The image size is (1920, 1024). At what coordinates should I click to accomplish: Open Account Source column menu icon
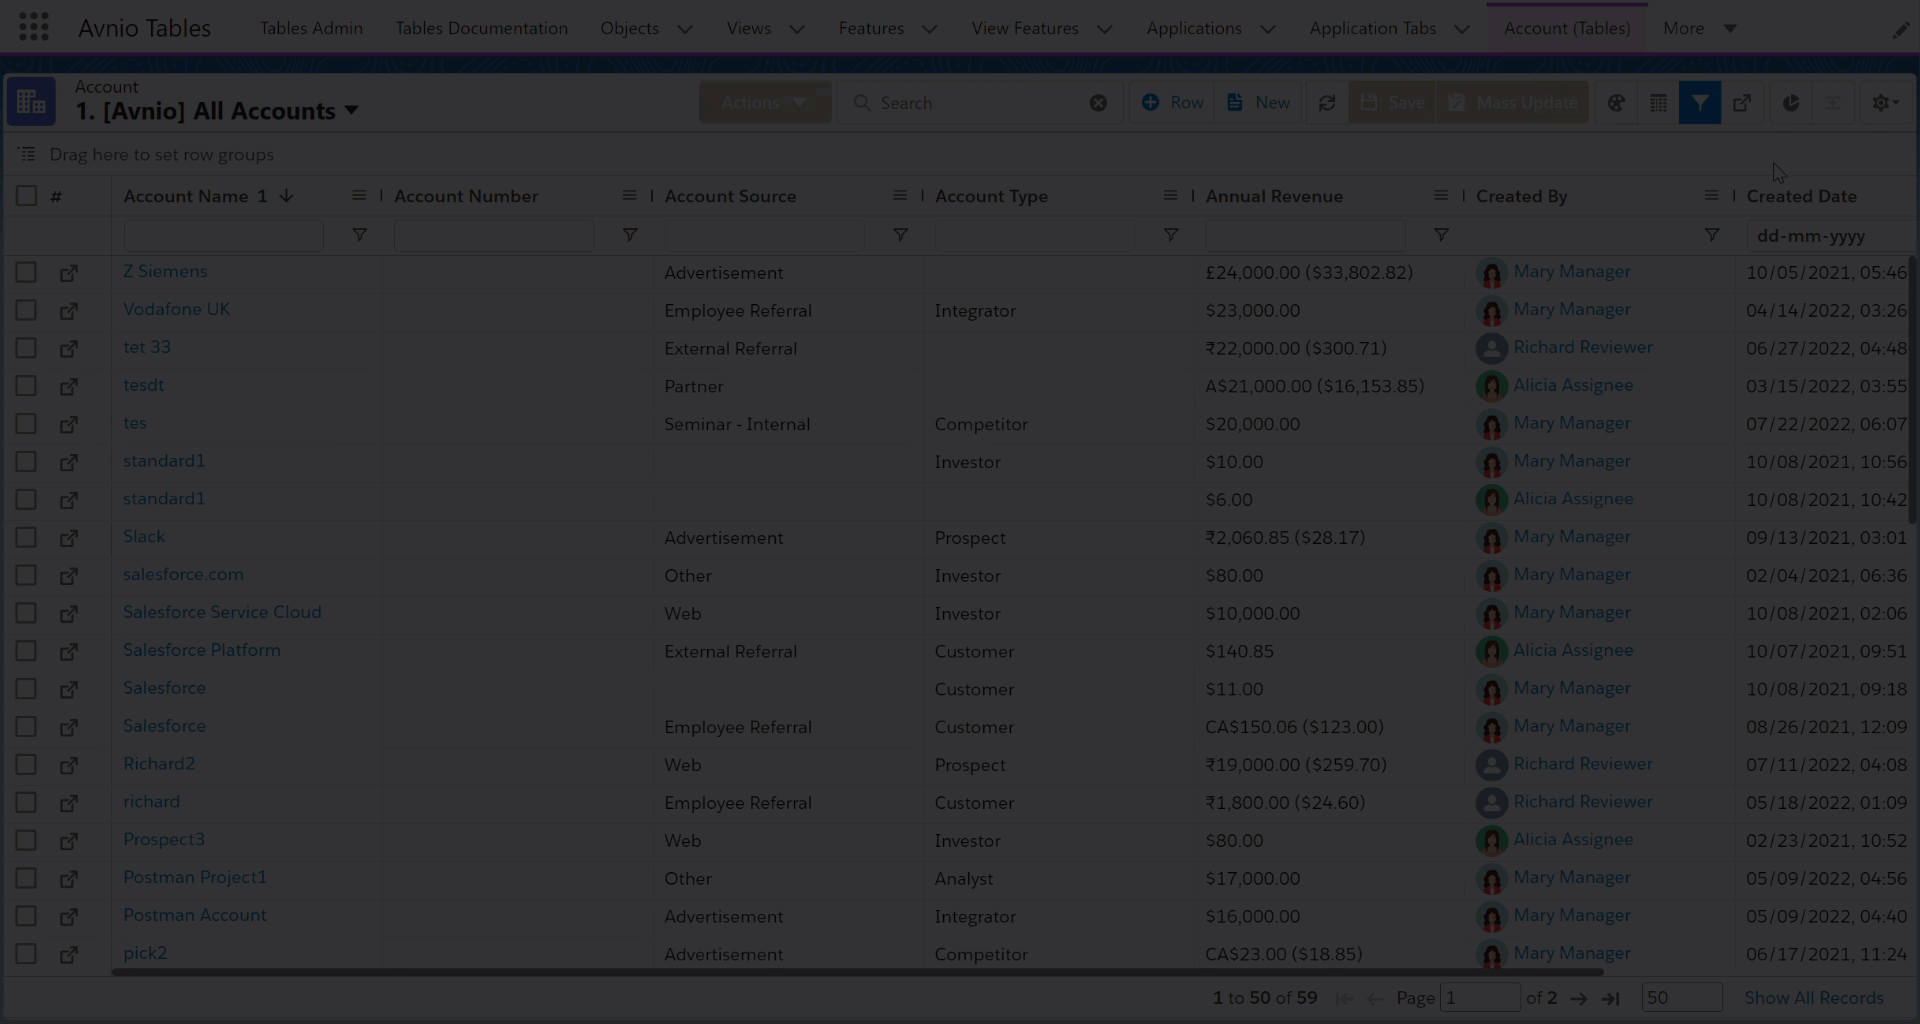point(900,196)
